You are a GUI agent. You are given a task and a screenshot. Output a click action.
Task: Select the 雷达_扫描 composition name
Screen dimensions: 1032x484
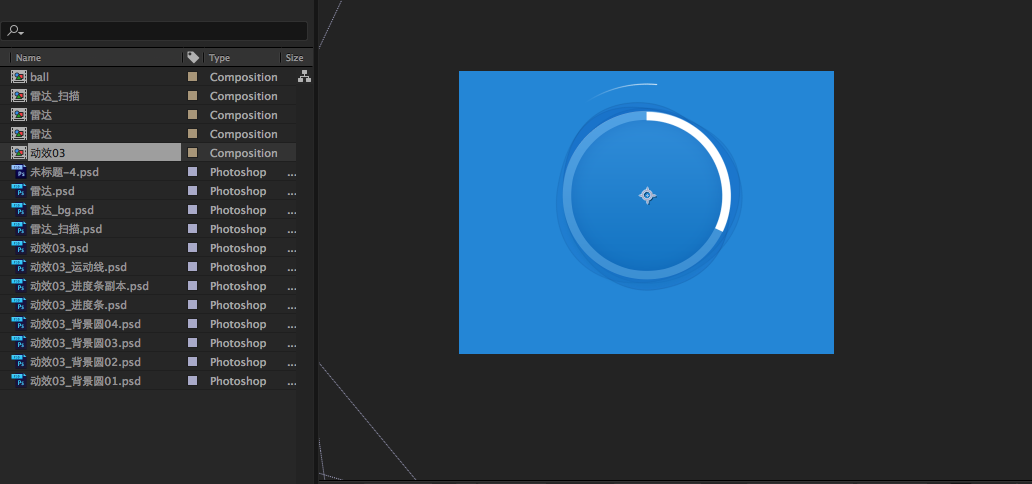(x=55, y=96)
